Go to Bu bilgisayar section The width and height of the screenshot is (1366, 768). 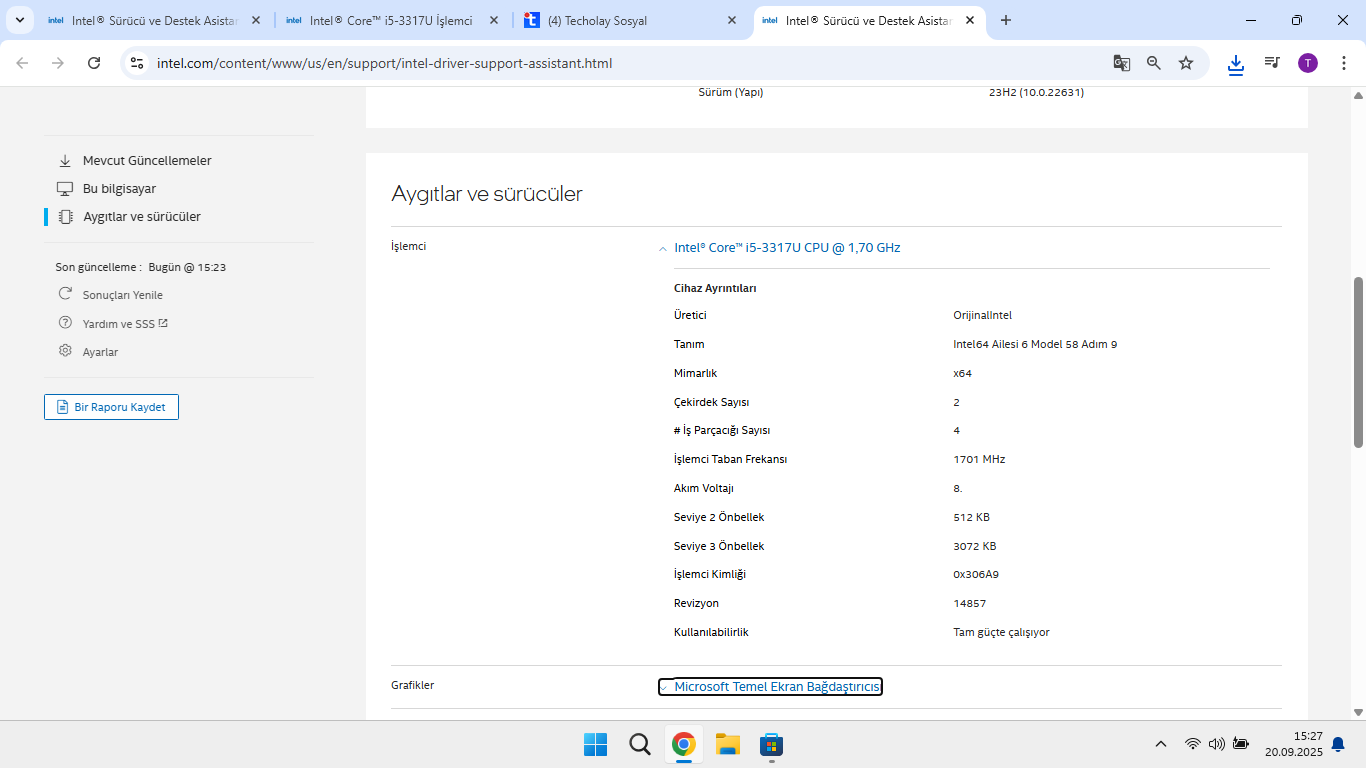point(119,188)
